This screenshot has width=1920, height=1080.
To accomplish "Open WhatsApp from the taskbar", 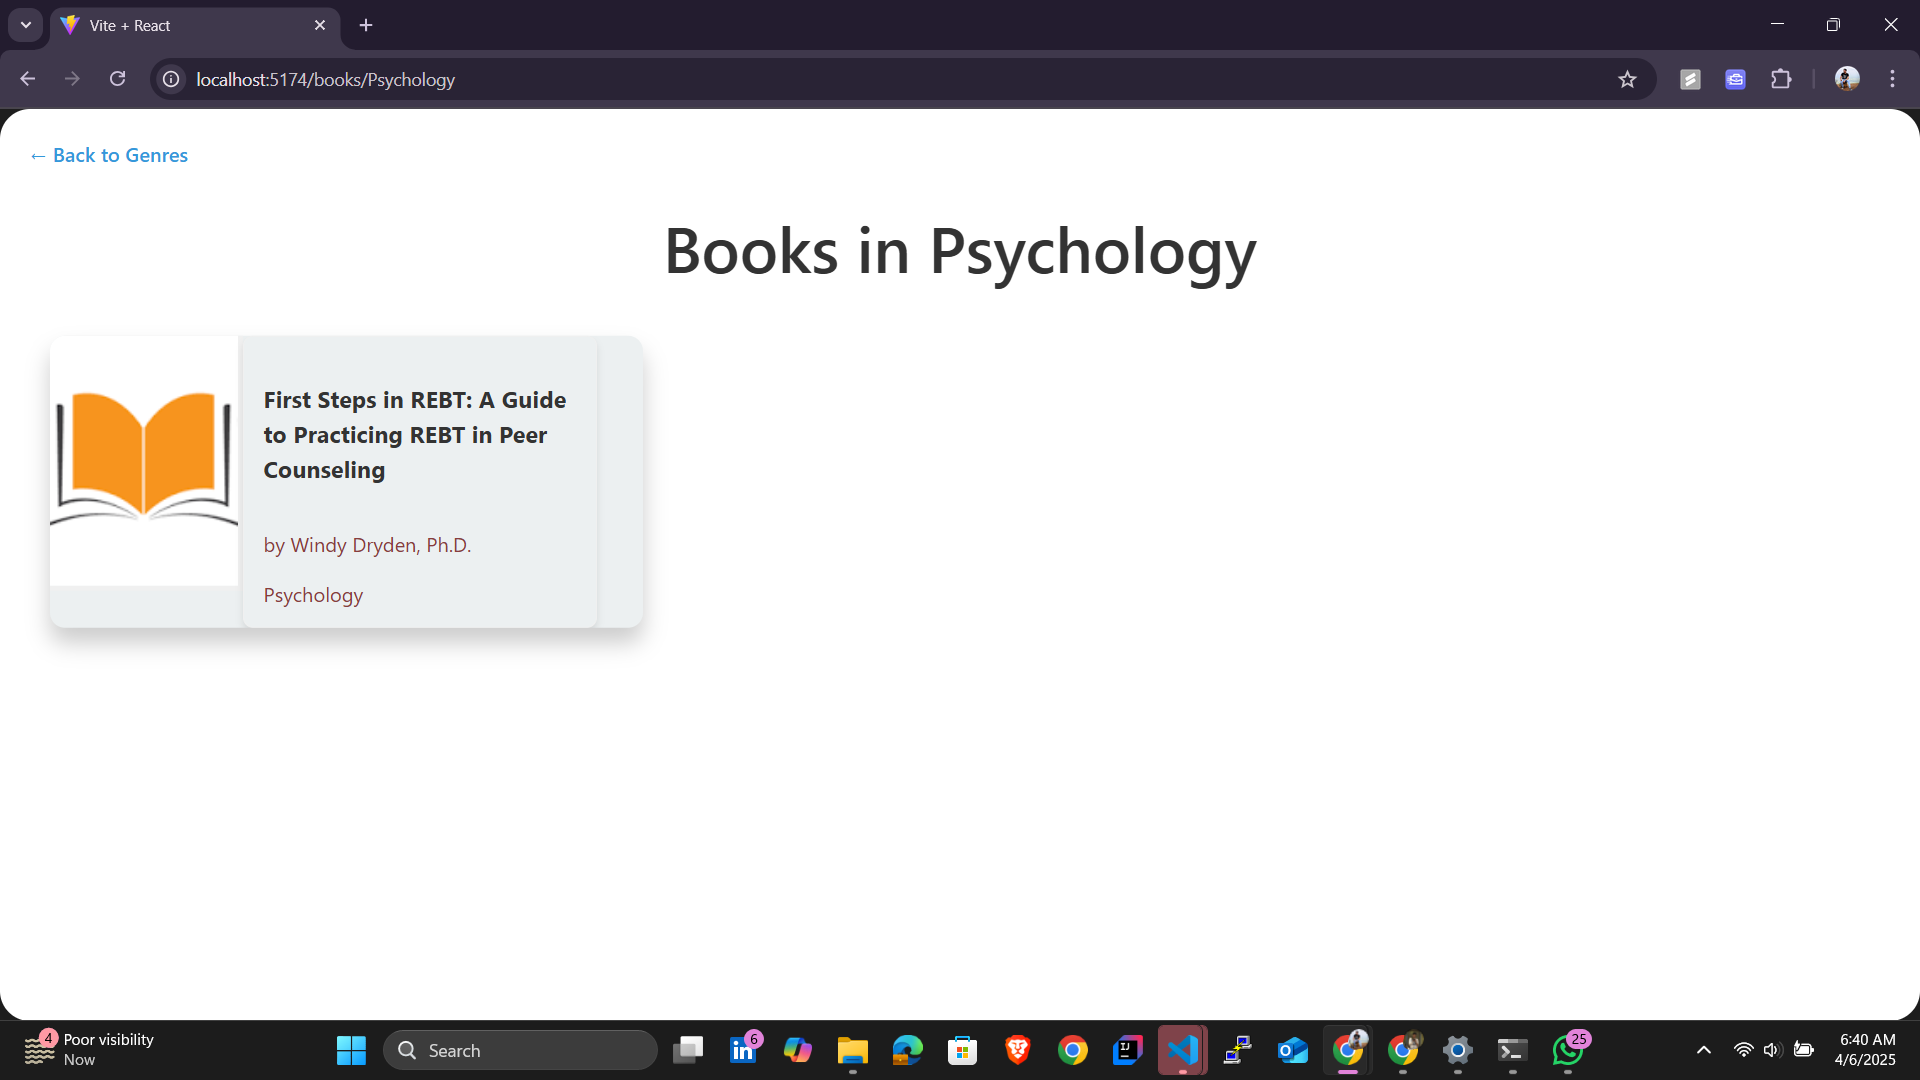I will click(x=1567, y=1050).
